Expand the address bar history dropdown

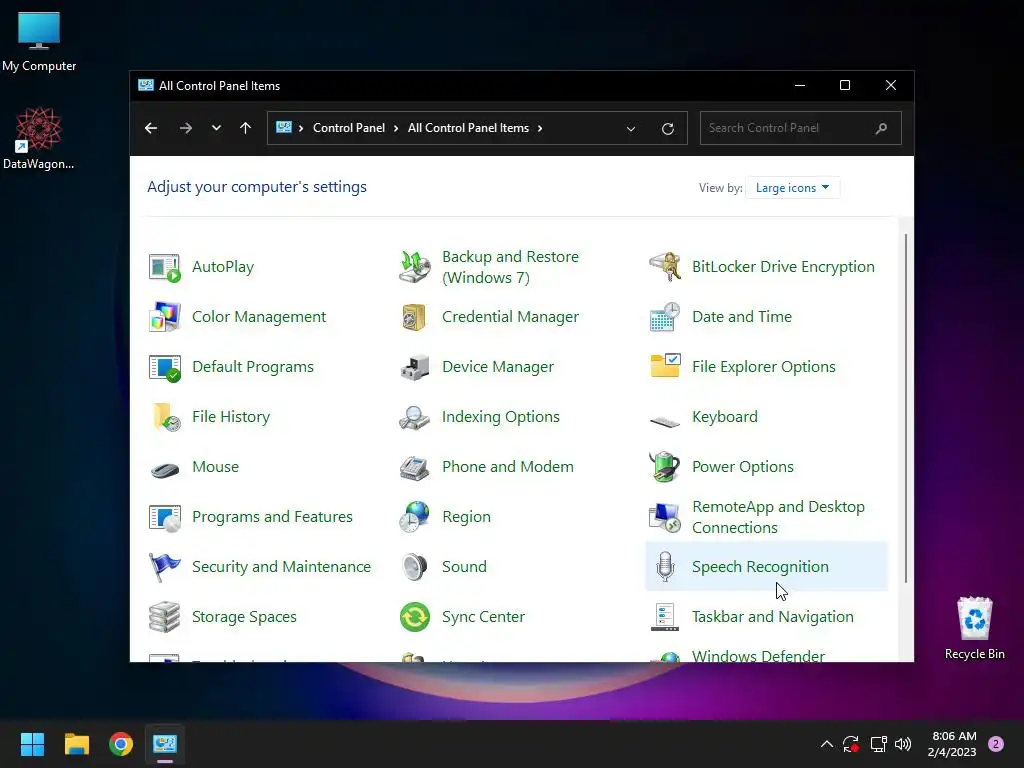tap(631, 129)
